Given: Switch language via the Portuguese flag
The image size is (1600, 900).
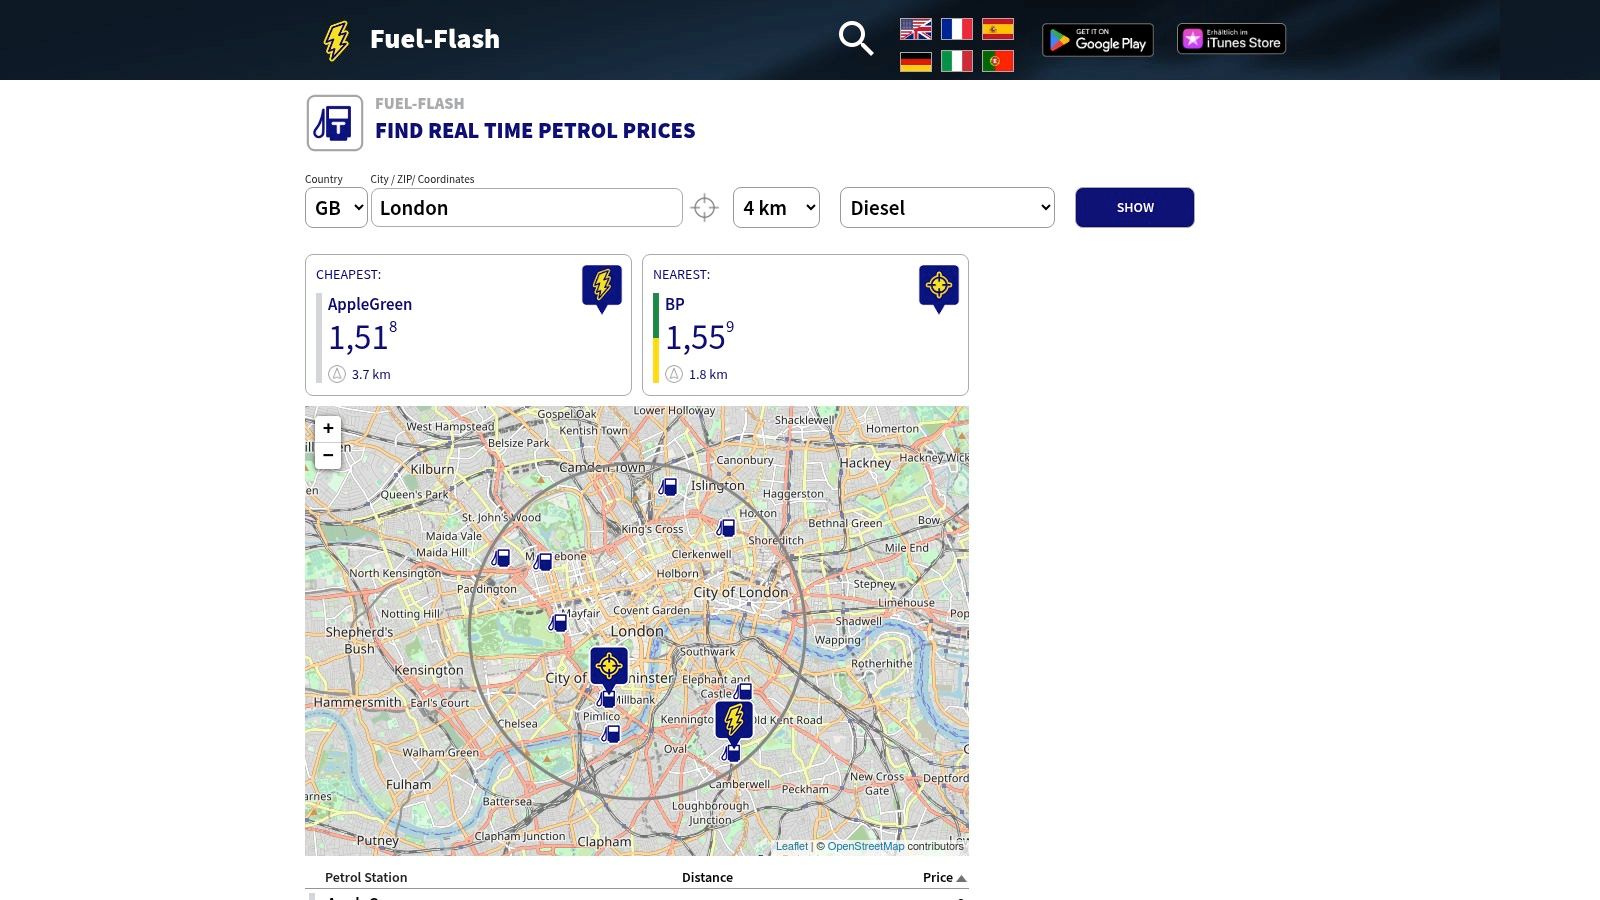Looking at the screenshot, I should (998, 61).
